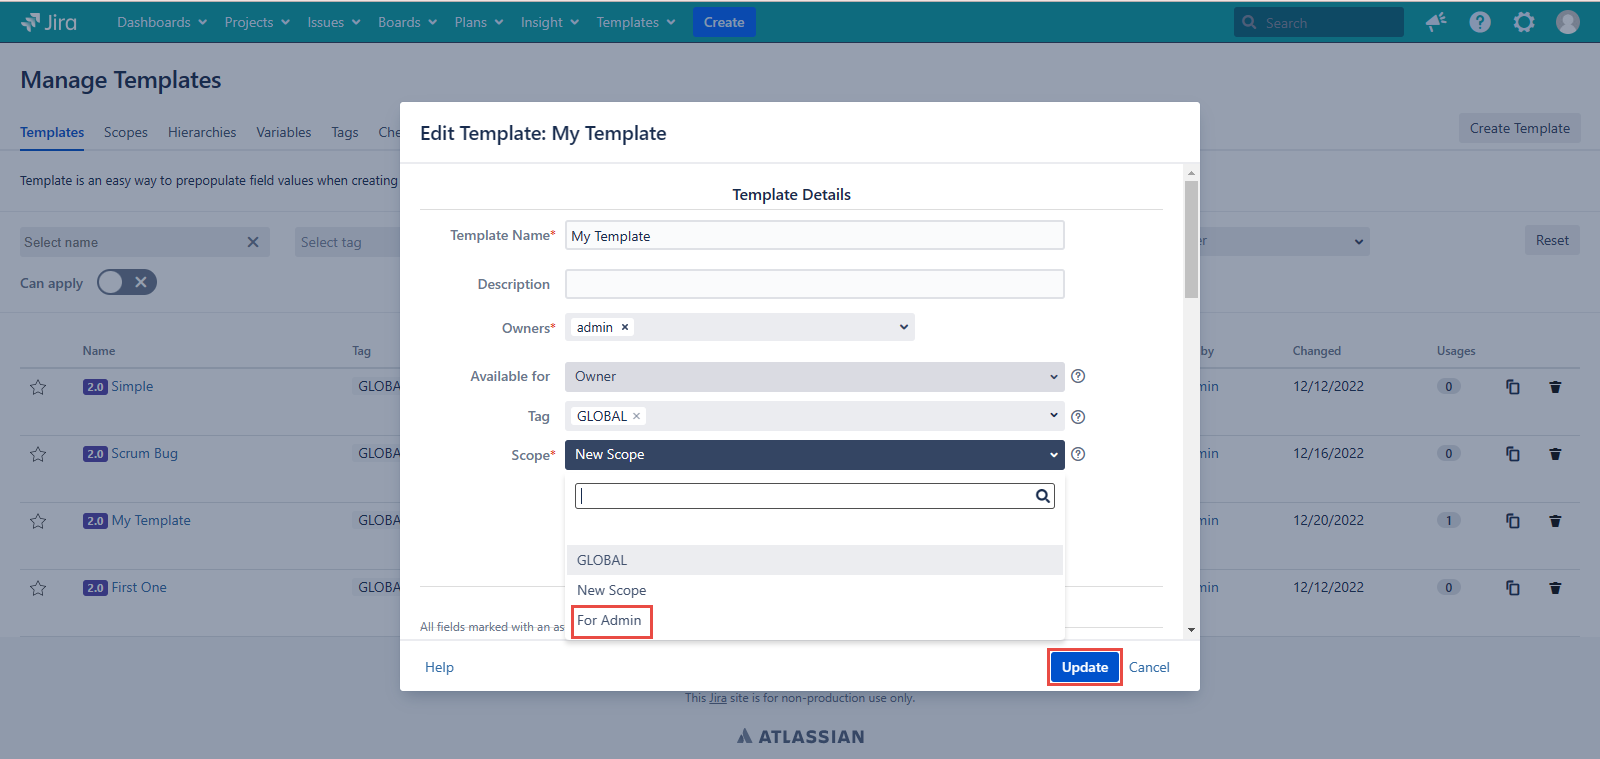Switch to the Hierarchies tab
The image size is (1600, 759).
[202, 132]
